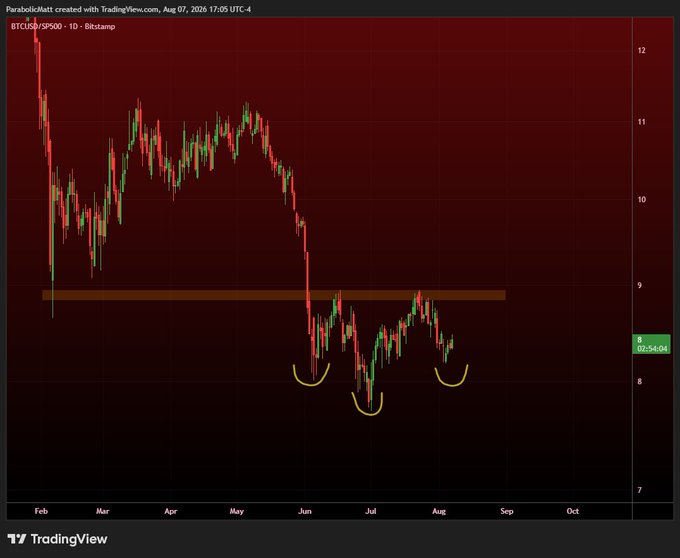Screen dimensions: 680x558
Task: Click the Sep label on time axis
Action: coord(507,511)
